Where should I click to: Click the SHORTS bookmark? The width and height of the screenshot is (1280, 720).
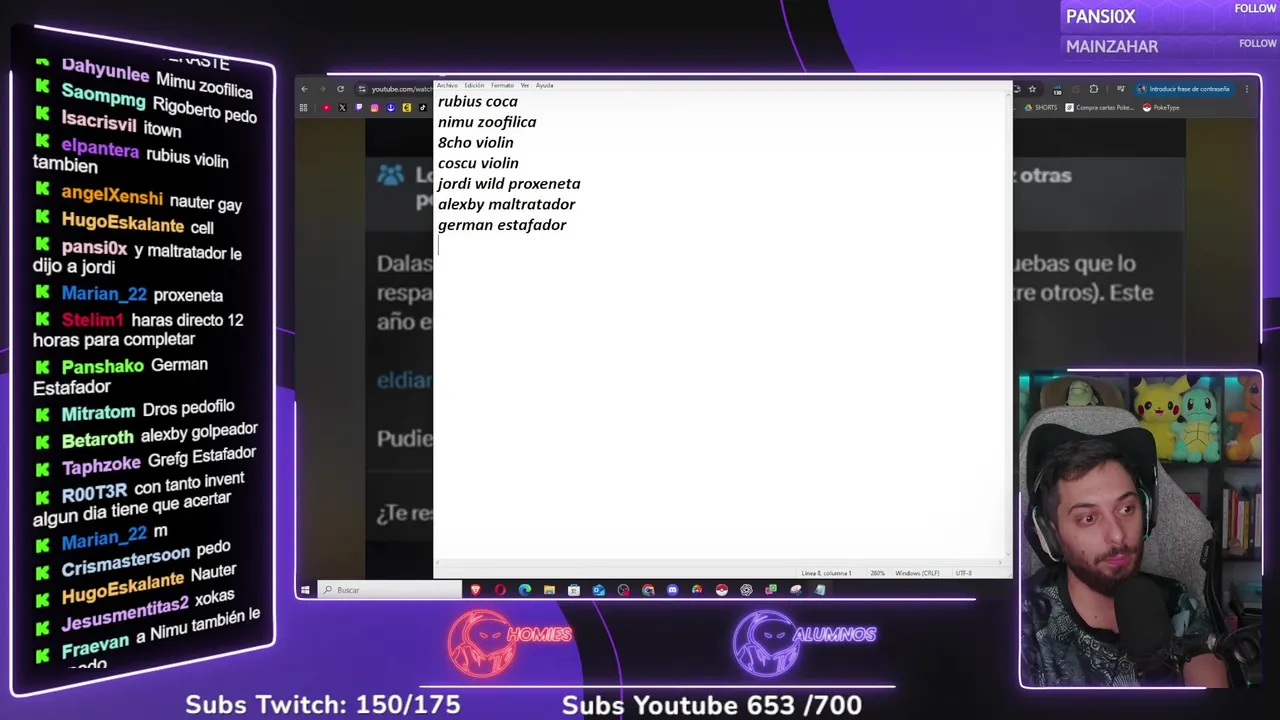[x=1040, y=107]
